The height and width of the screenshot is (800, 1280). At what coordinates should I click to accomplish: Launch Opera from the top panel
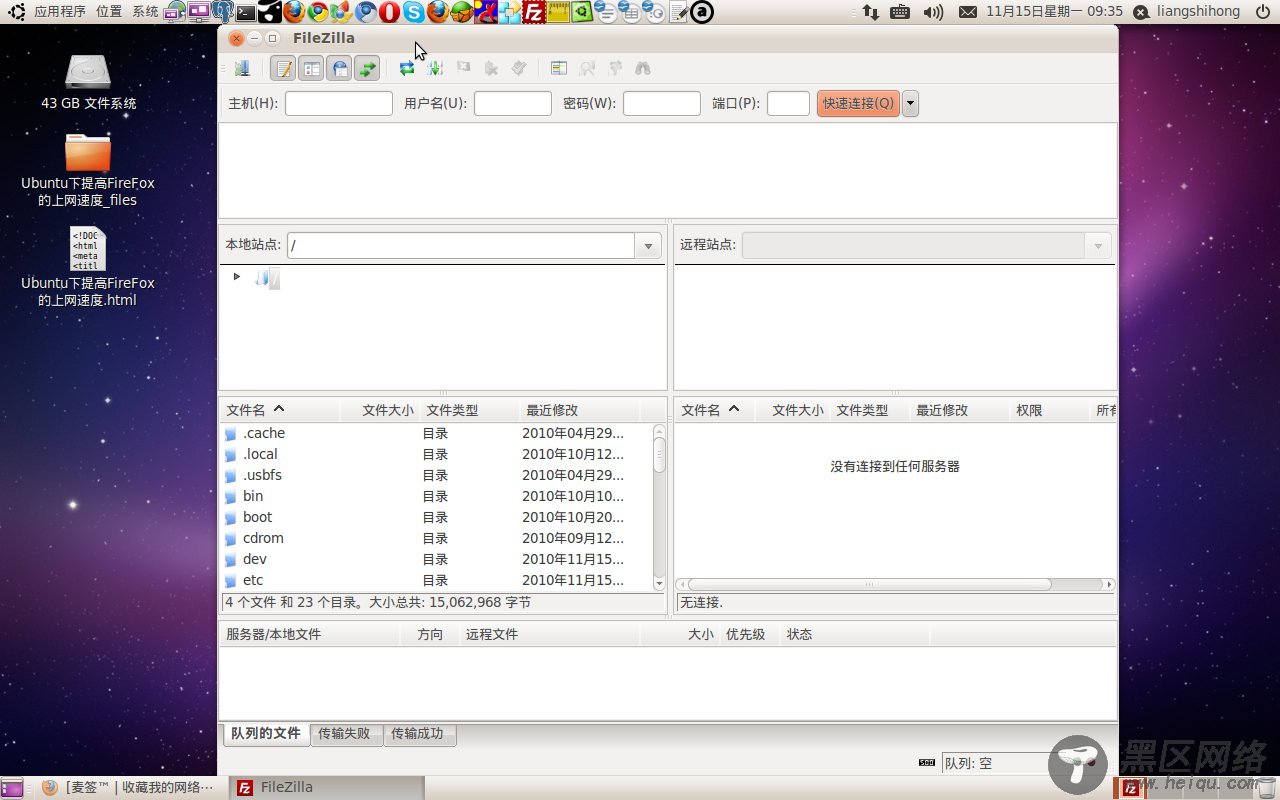pyautogui.click(x=389, y=12)
